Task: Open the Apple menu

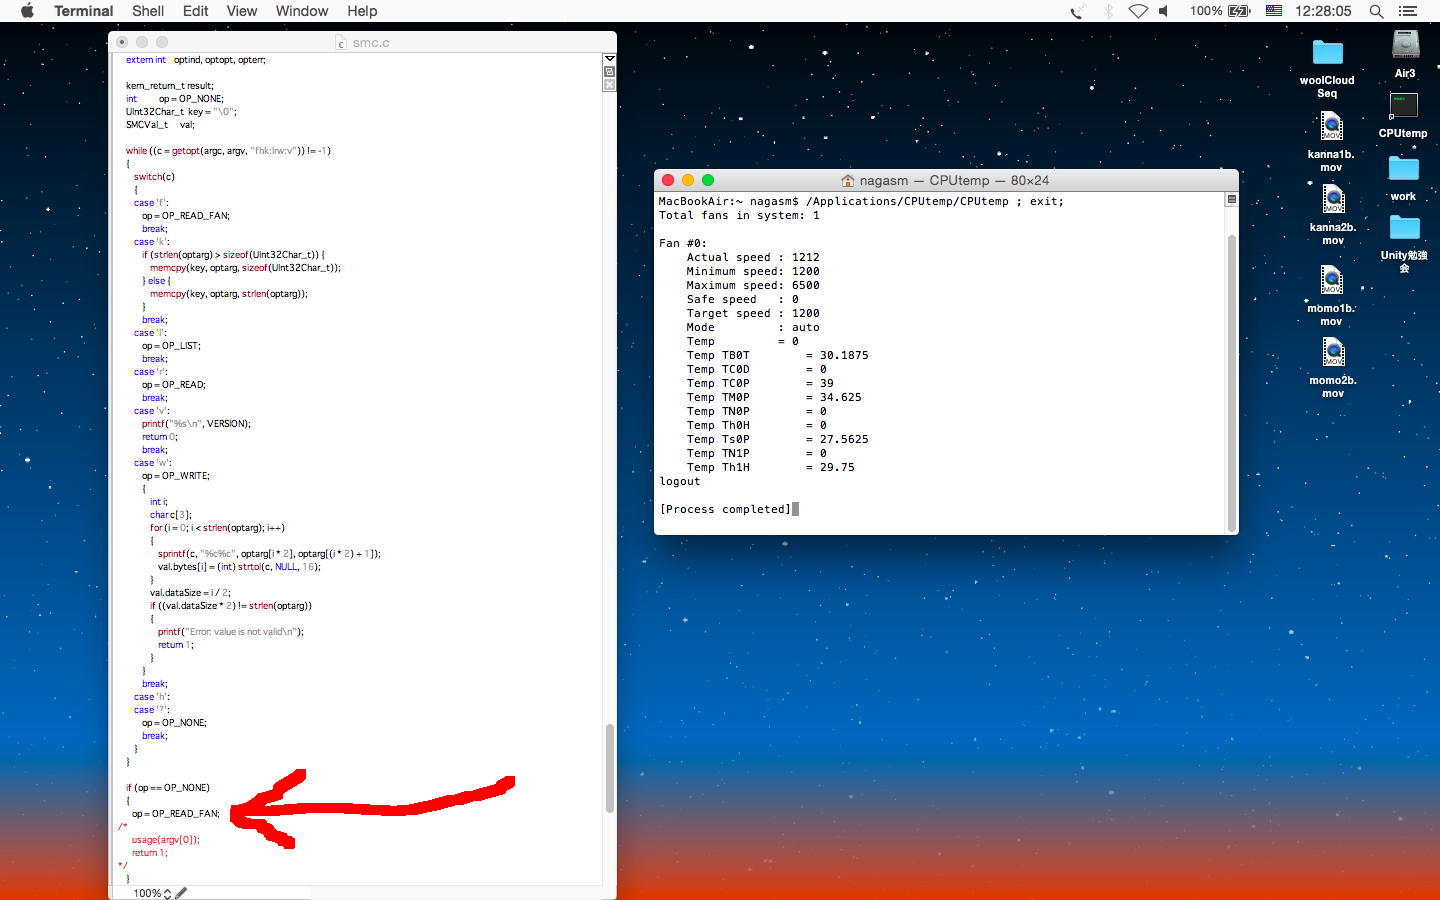Action: pyautogui.click(x=27, y=11)
